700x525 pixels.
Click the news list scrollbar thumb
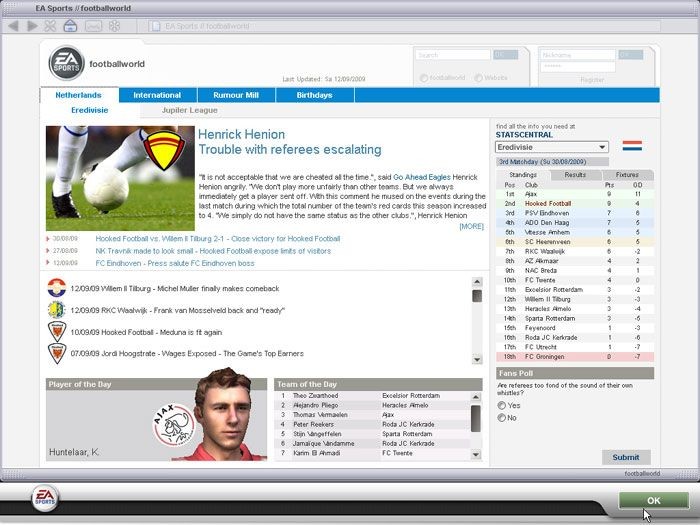pos(477,296)
